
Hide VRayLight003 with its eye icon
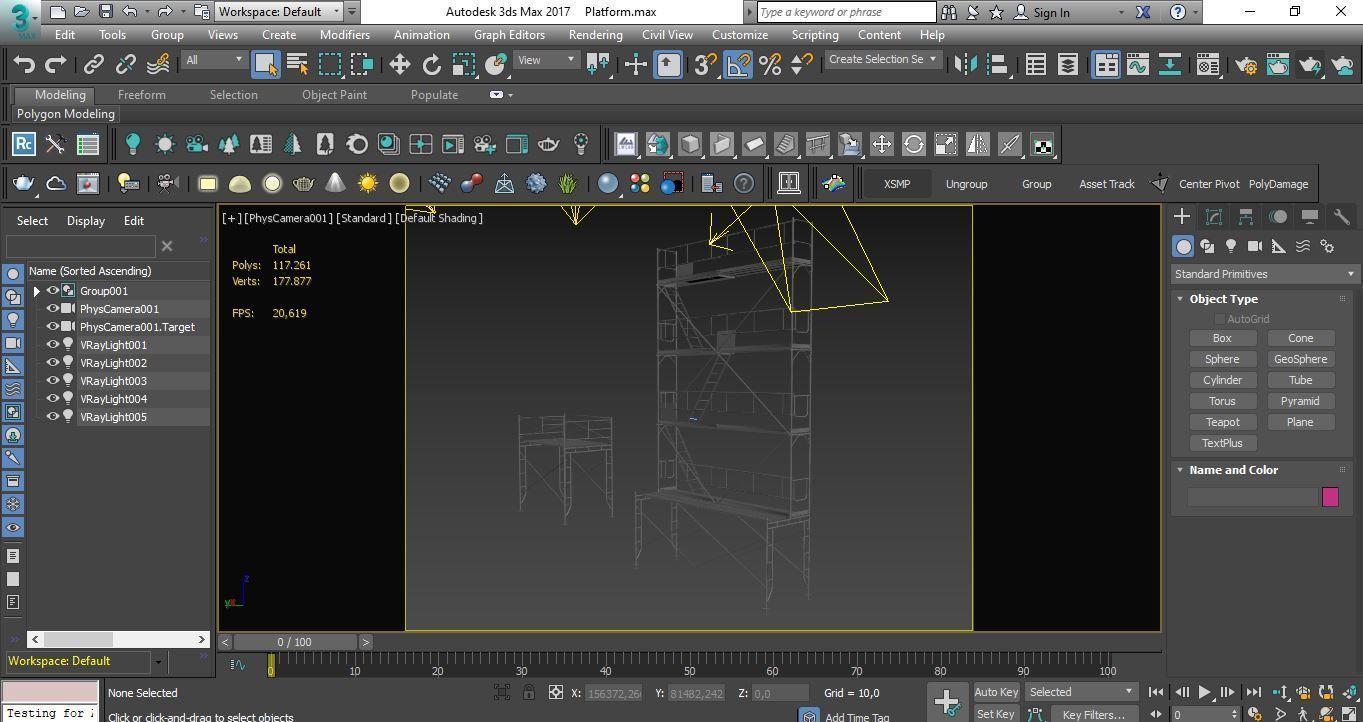point(53,381)
